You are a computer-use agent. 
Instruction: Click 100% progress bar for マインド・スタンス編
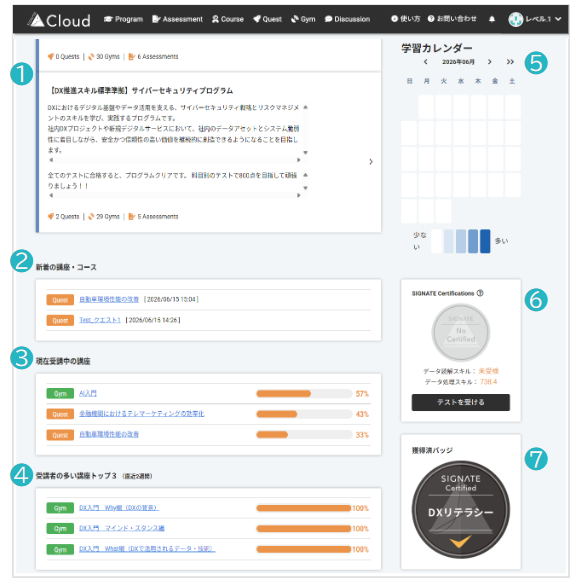click(x=304, y=528)
